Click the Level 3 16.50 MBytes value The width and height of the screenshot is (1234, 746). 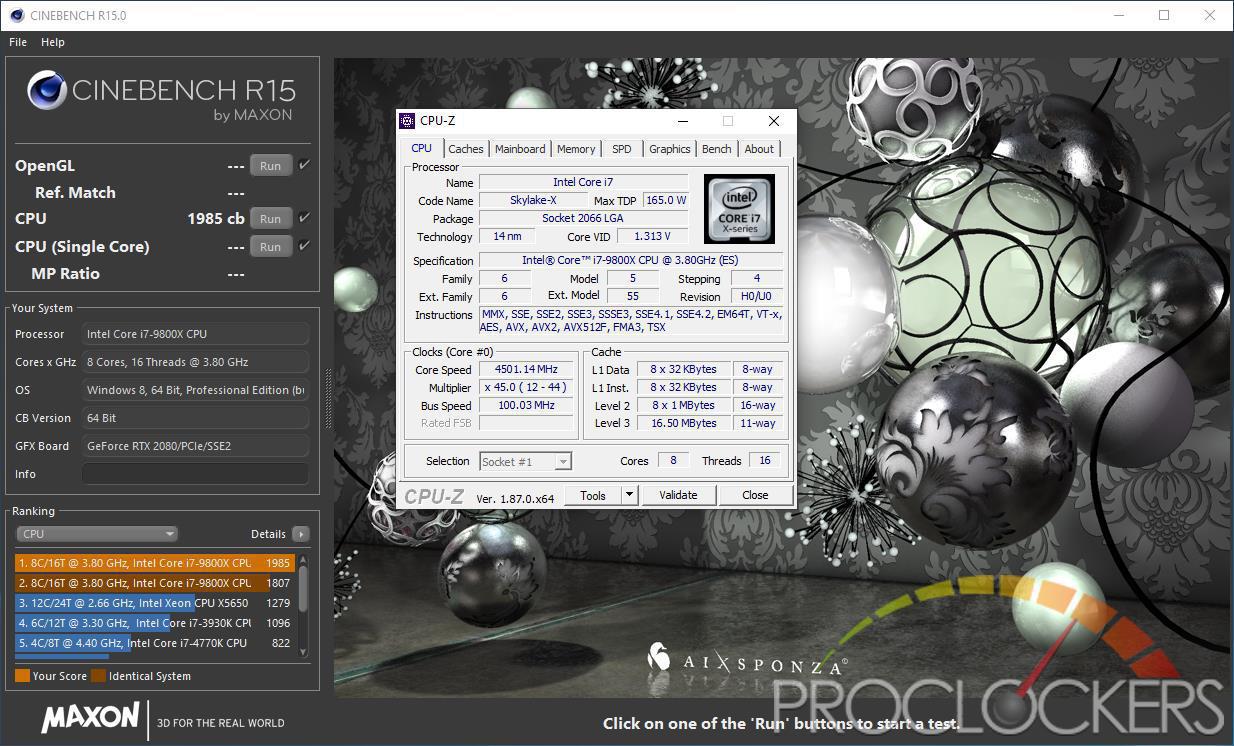(x=683, y=423)
